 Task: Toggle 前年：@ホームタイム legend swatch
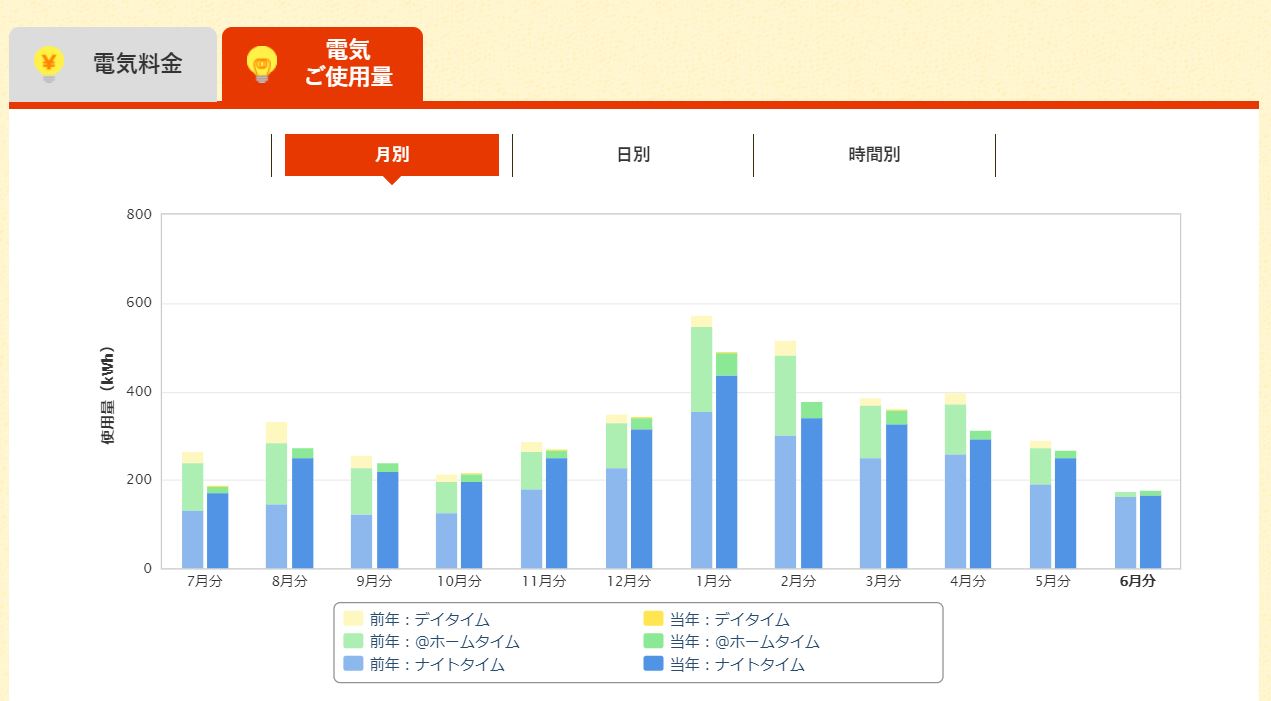353,642
